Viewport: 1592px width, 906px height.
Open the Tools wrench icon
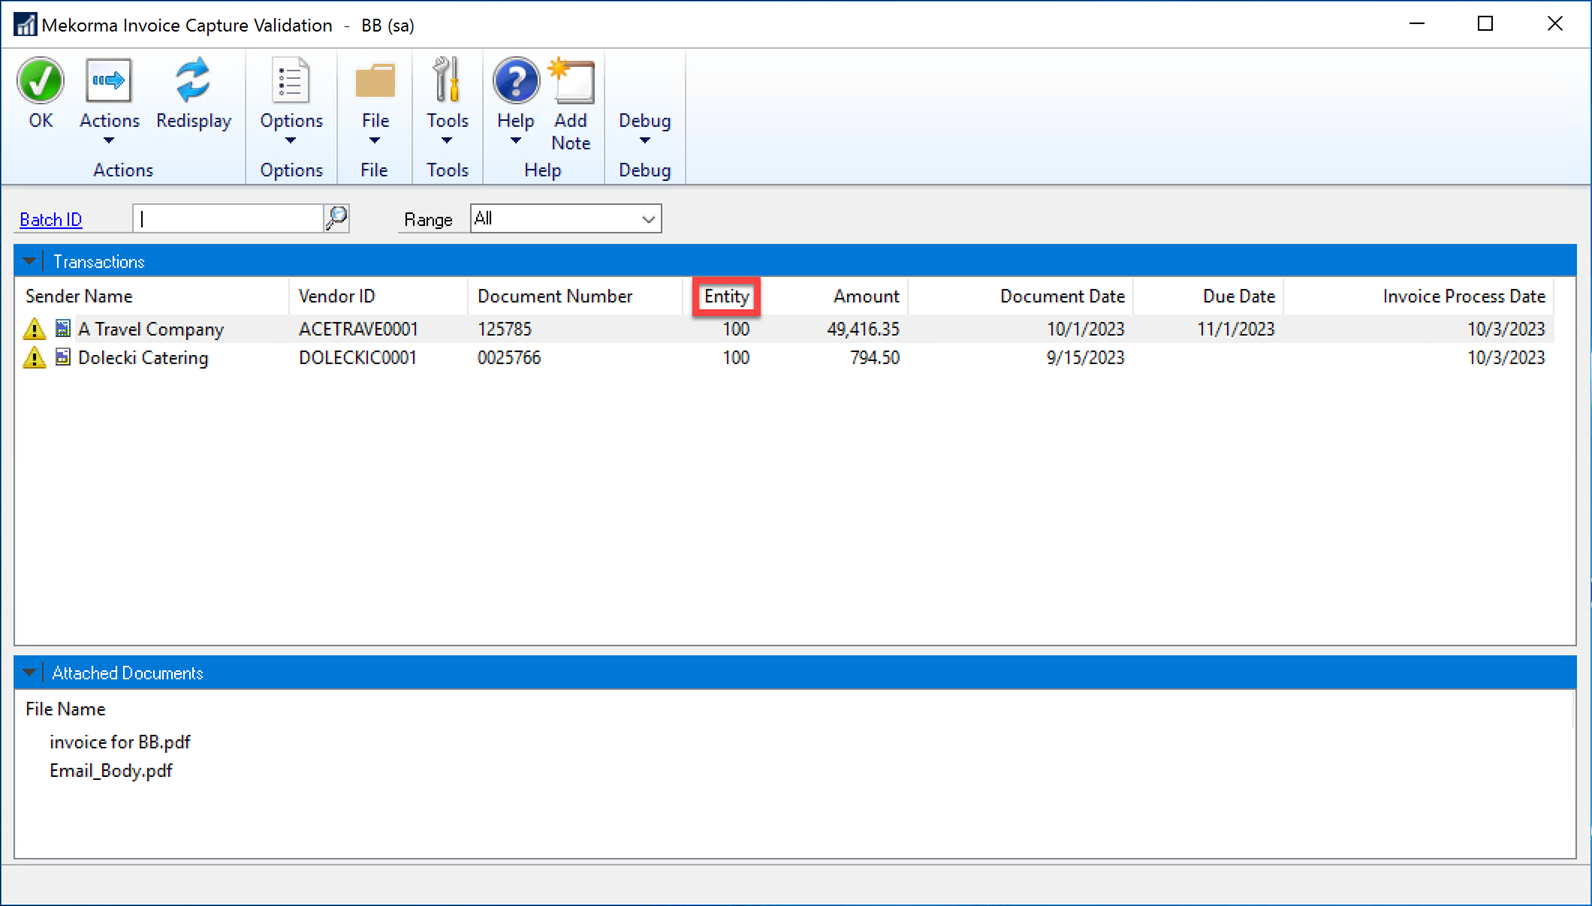(446, 81)
